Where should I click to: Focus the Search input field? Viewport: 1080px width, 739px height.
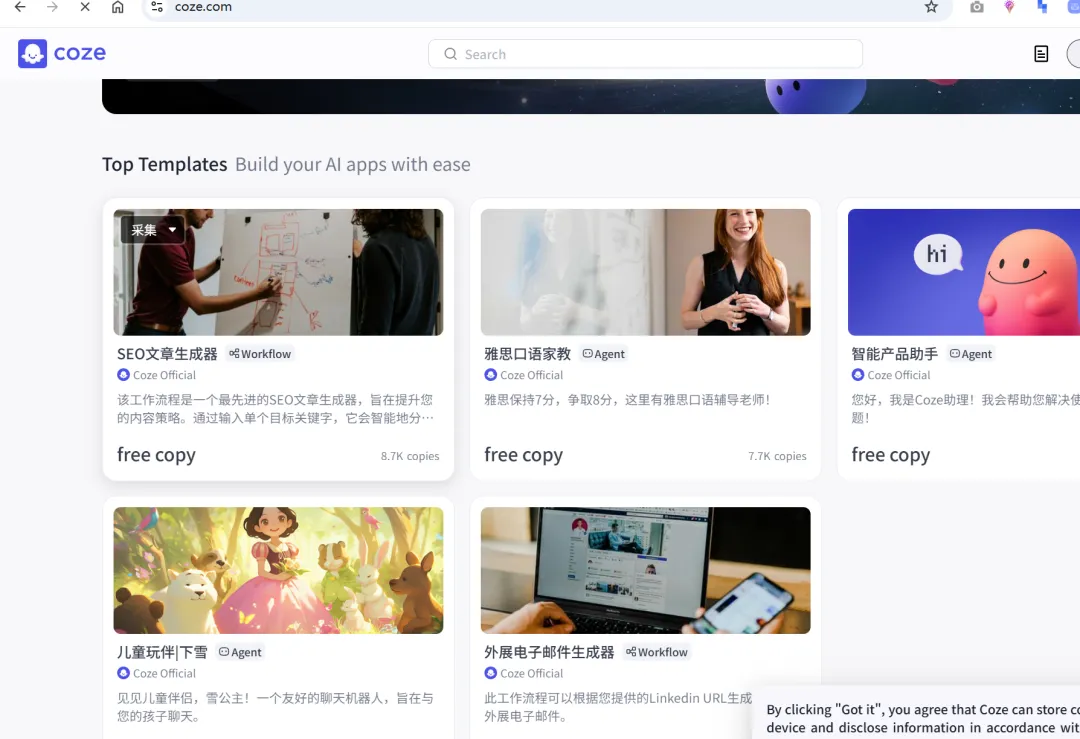coord(645,54)
